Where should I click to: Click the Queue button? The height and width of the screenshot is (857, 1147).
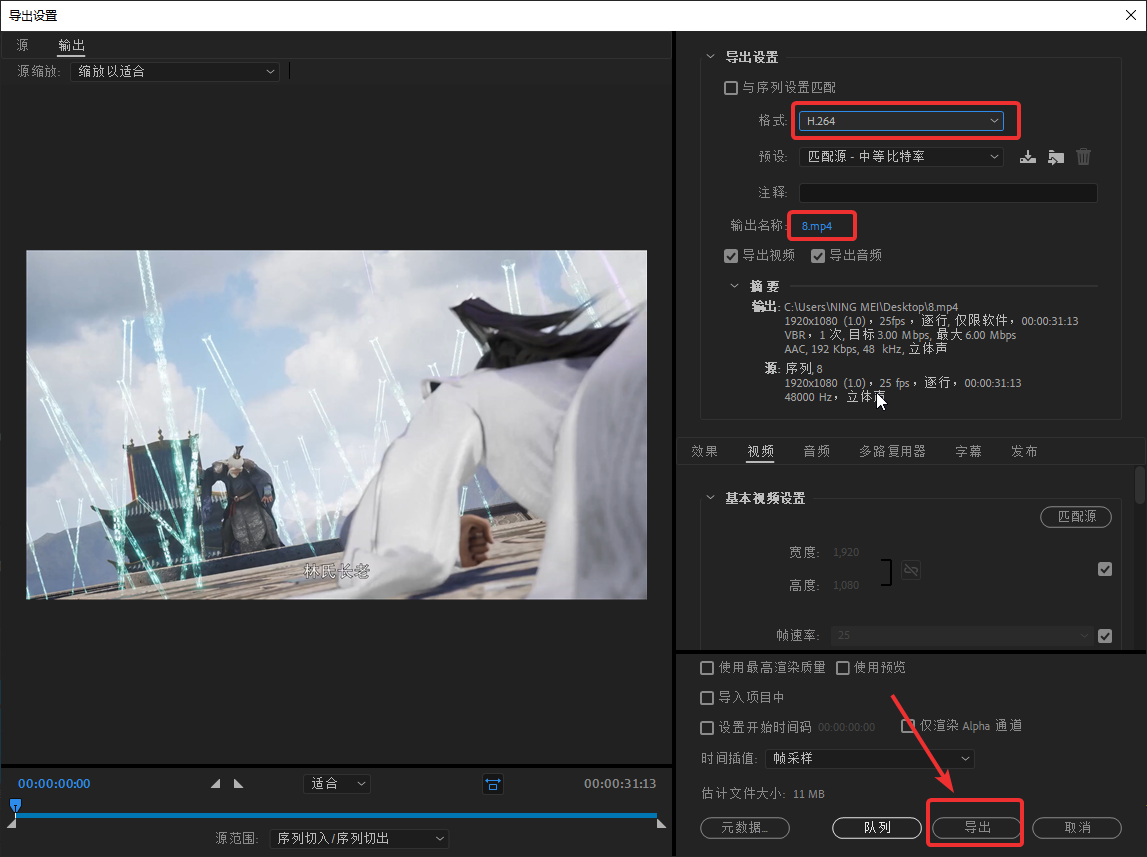pos(877,827)
